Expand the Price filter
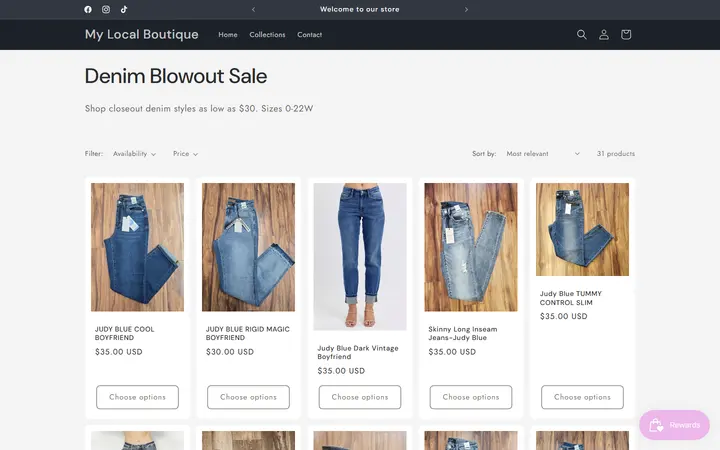This screenshot has height=450, width=720. point(186,154)
